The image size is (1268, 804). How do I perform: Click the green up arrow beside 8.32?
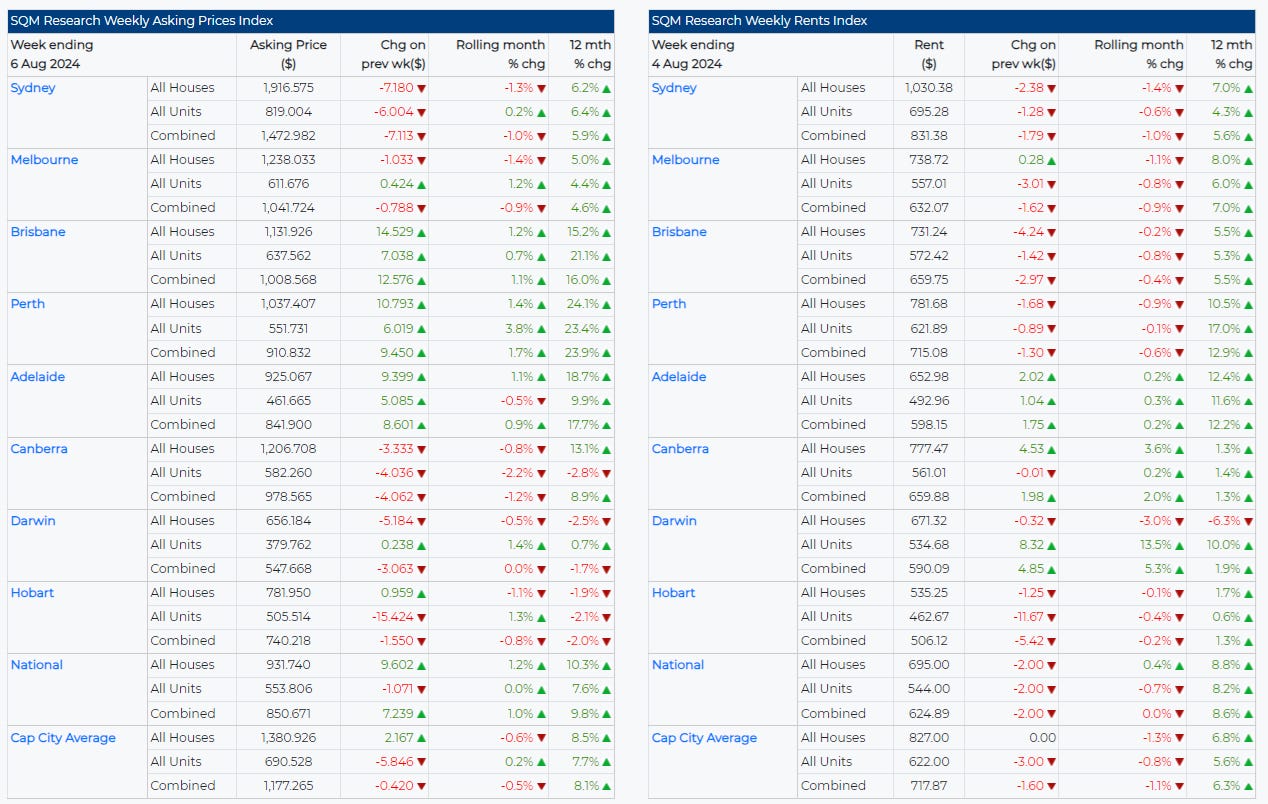[1051, 545]
